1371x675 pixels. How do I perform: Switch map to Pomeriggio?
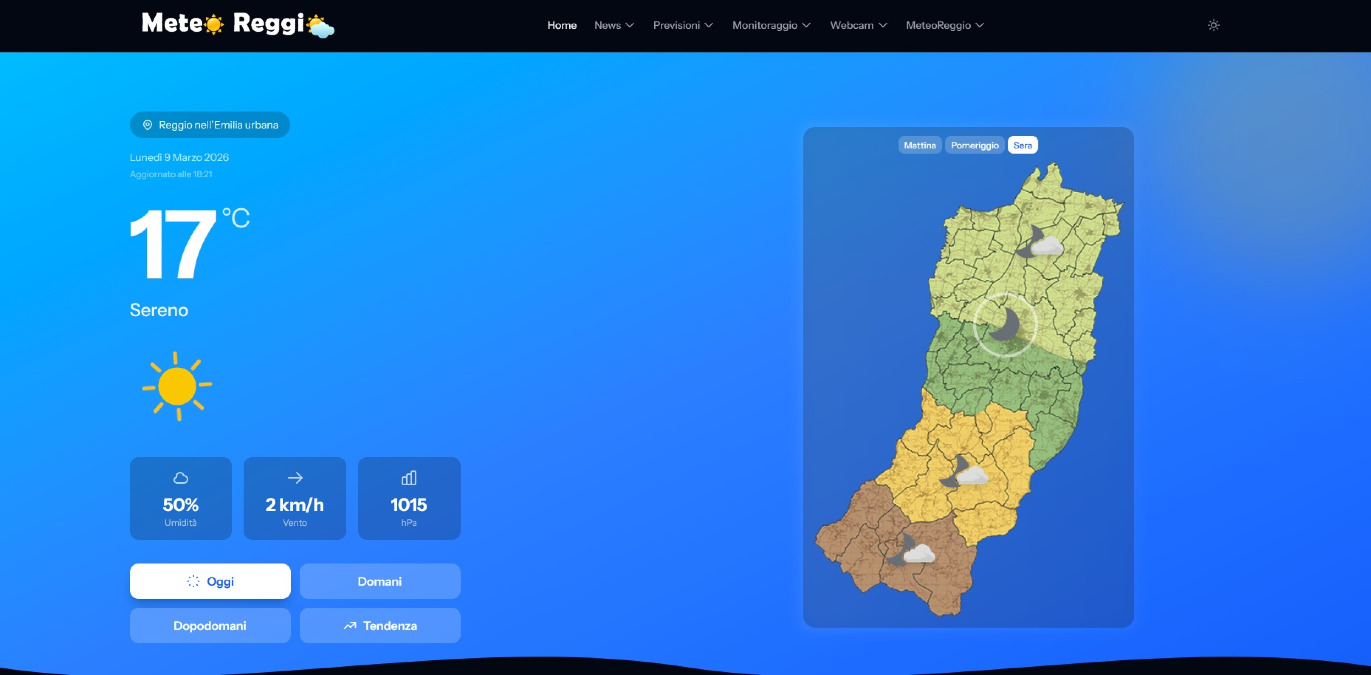(x=974, y=145)
